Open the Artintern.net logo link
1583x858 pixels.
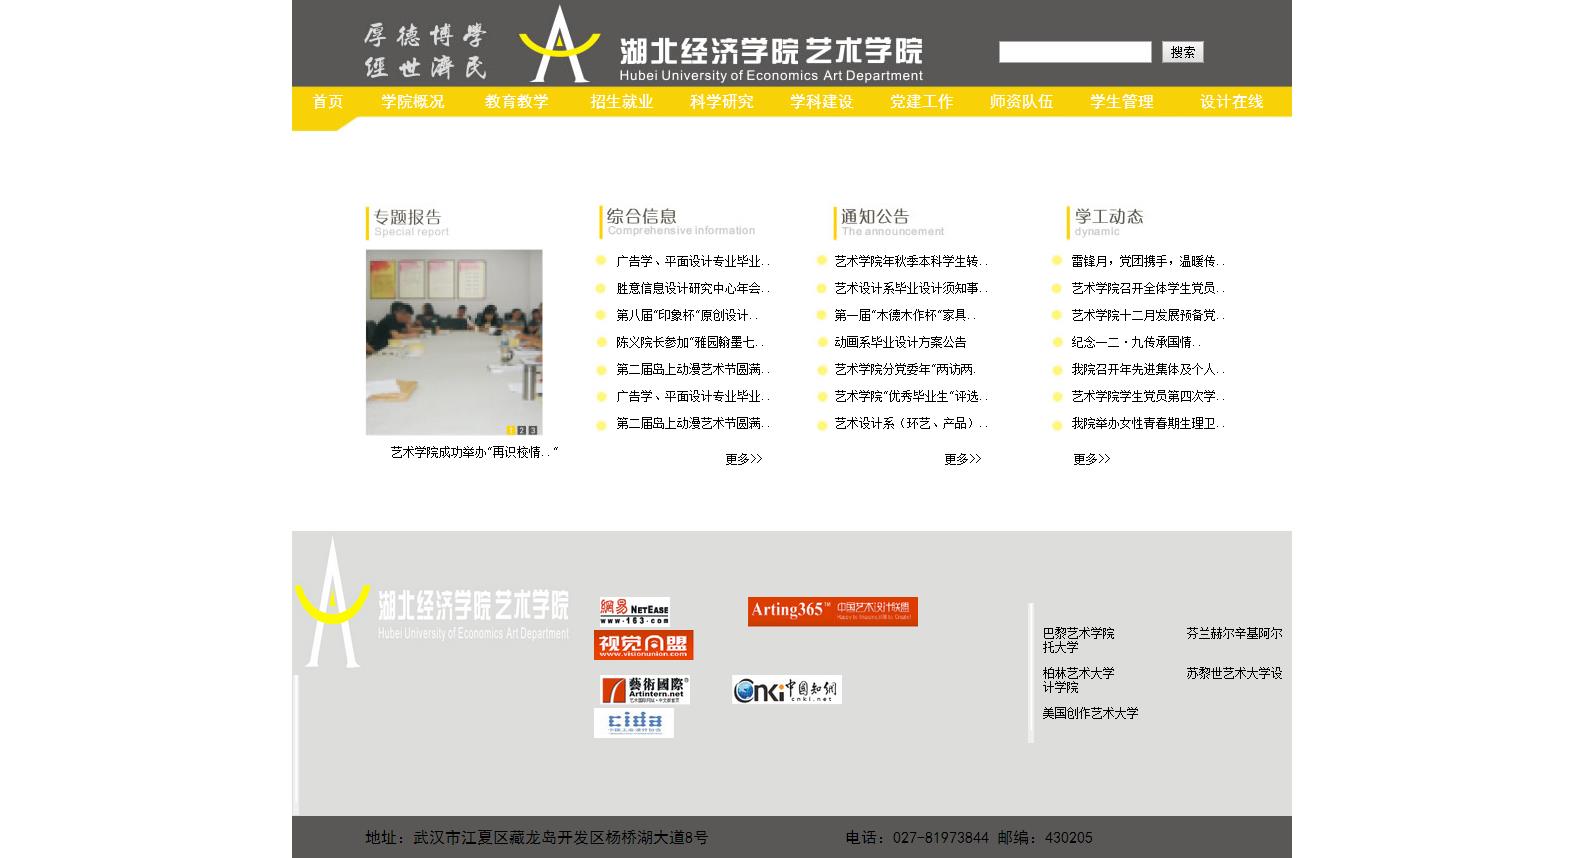click(644, 690)
